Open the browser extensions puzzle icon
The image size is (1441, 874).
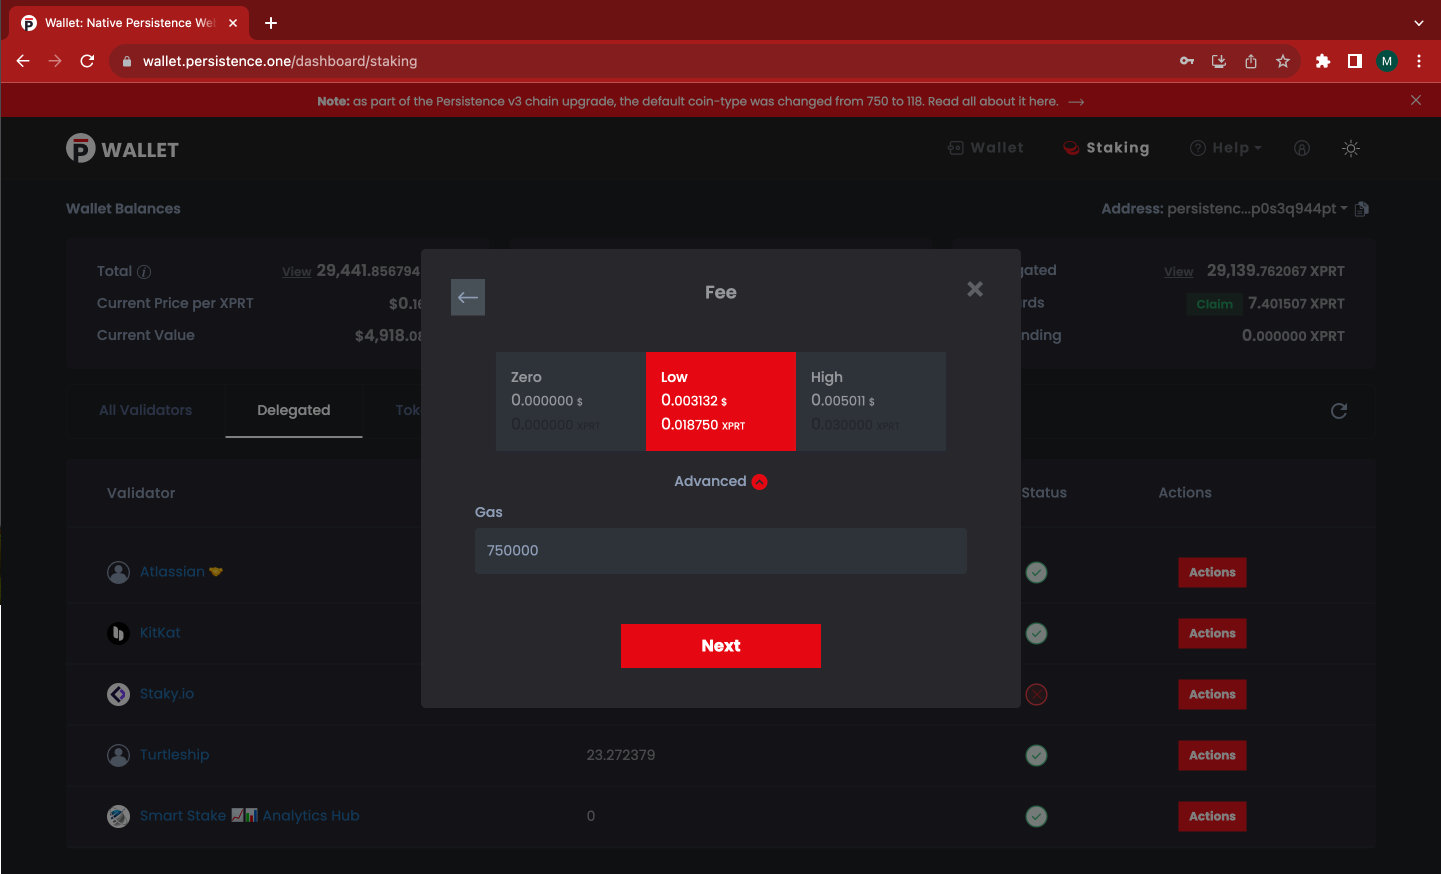[x=1323, y=61]
